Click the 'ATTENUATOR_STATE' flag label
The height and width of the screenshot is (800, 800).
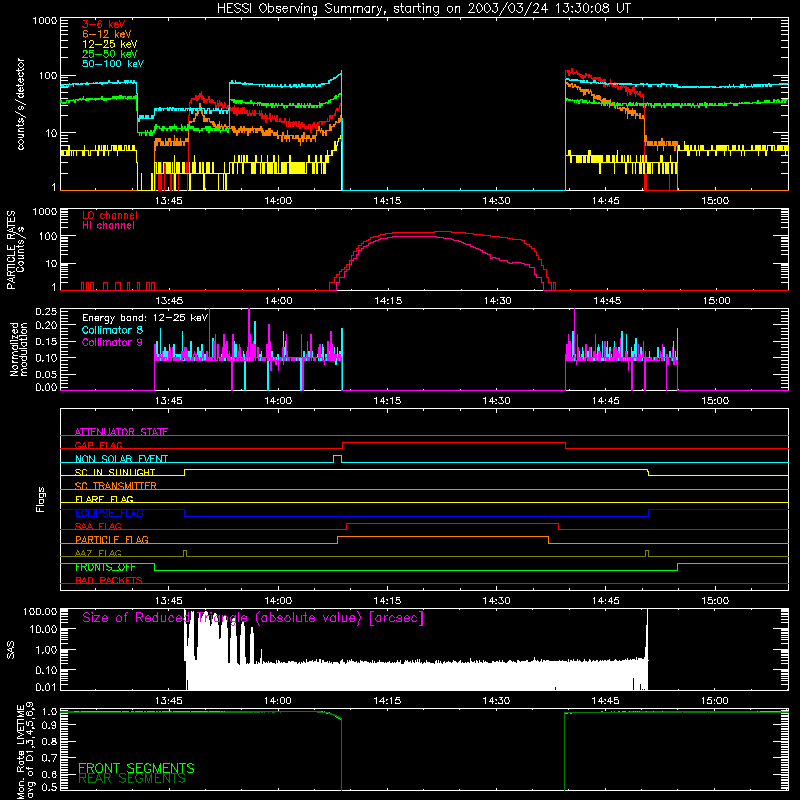[x=121, y=432]
